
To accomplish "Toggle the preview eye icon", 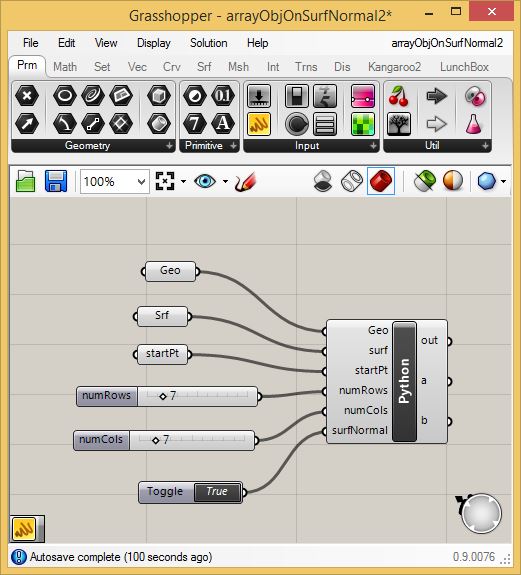I will [x=205, y=181].
